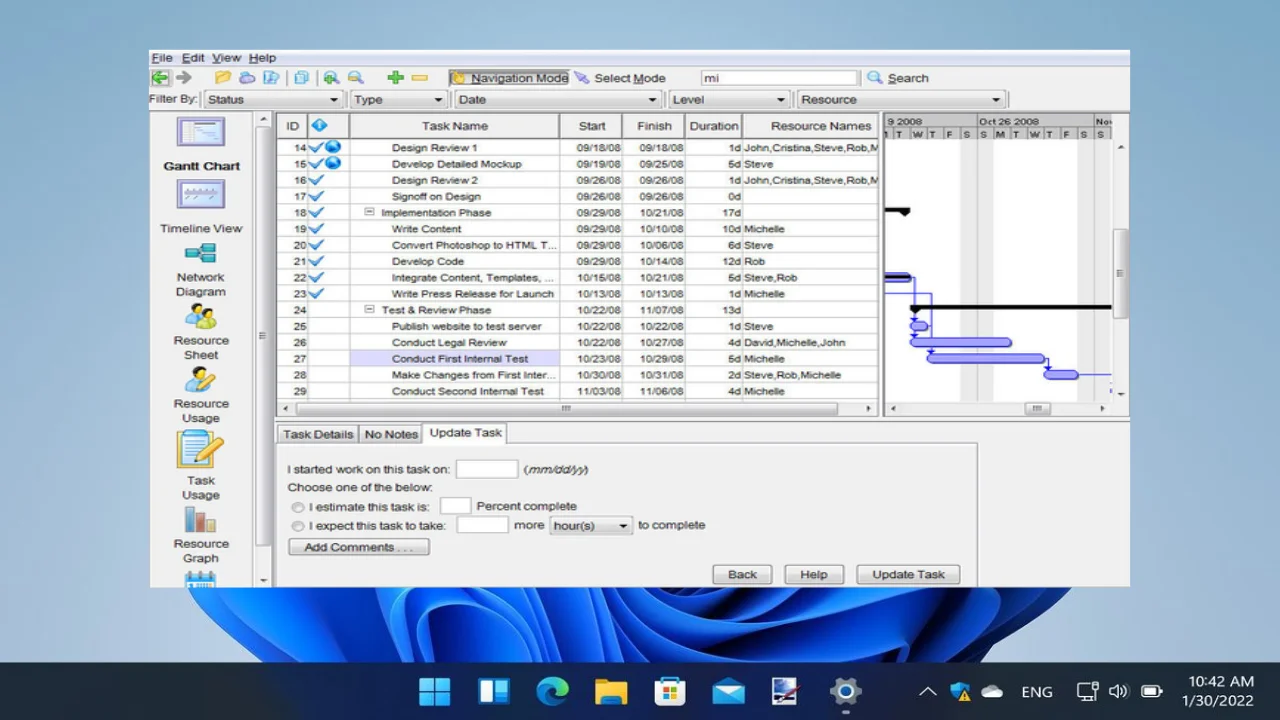The width and height of the screenshot is (1280, 720).
Task: Click the blue cloud toolbar icon
Action: [247, 78]
